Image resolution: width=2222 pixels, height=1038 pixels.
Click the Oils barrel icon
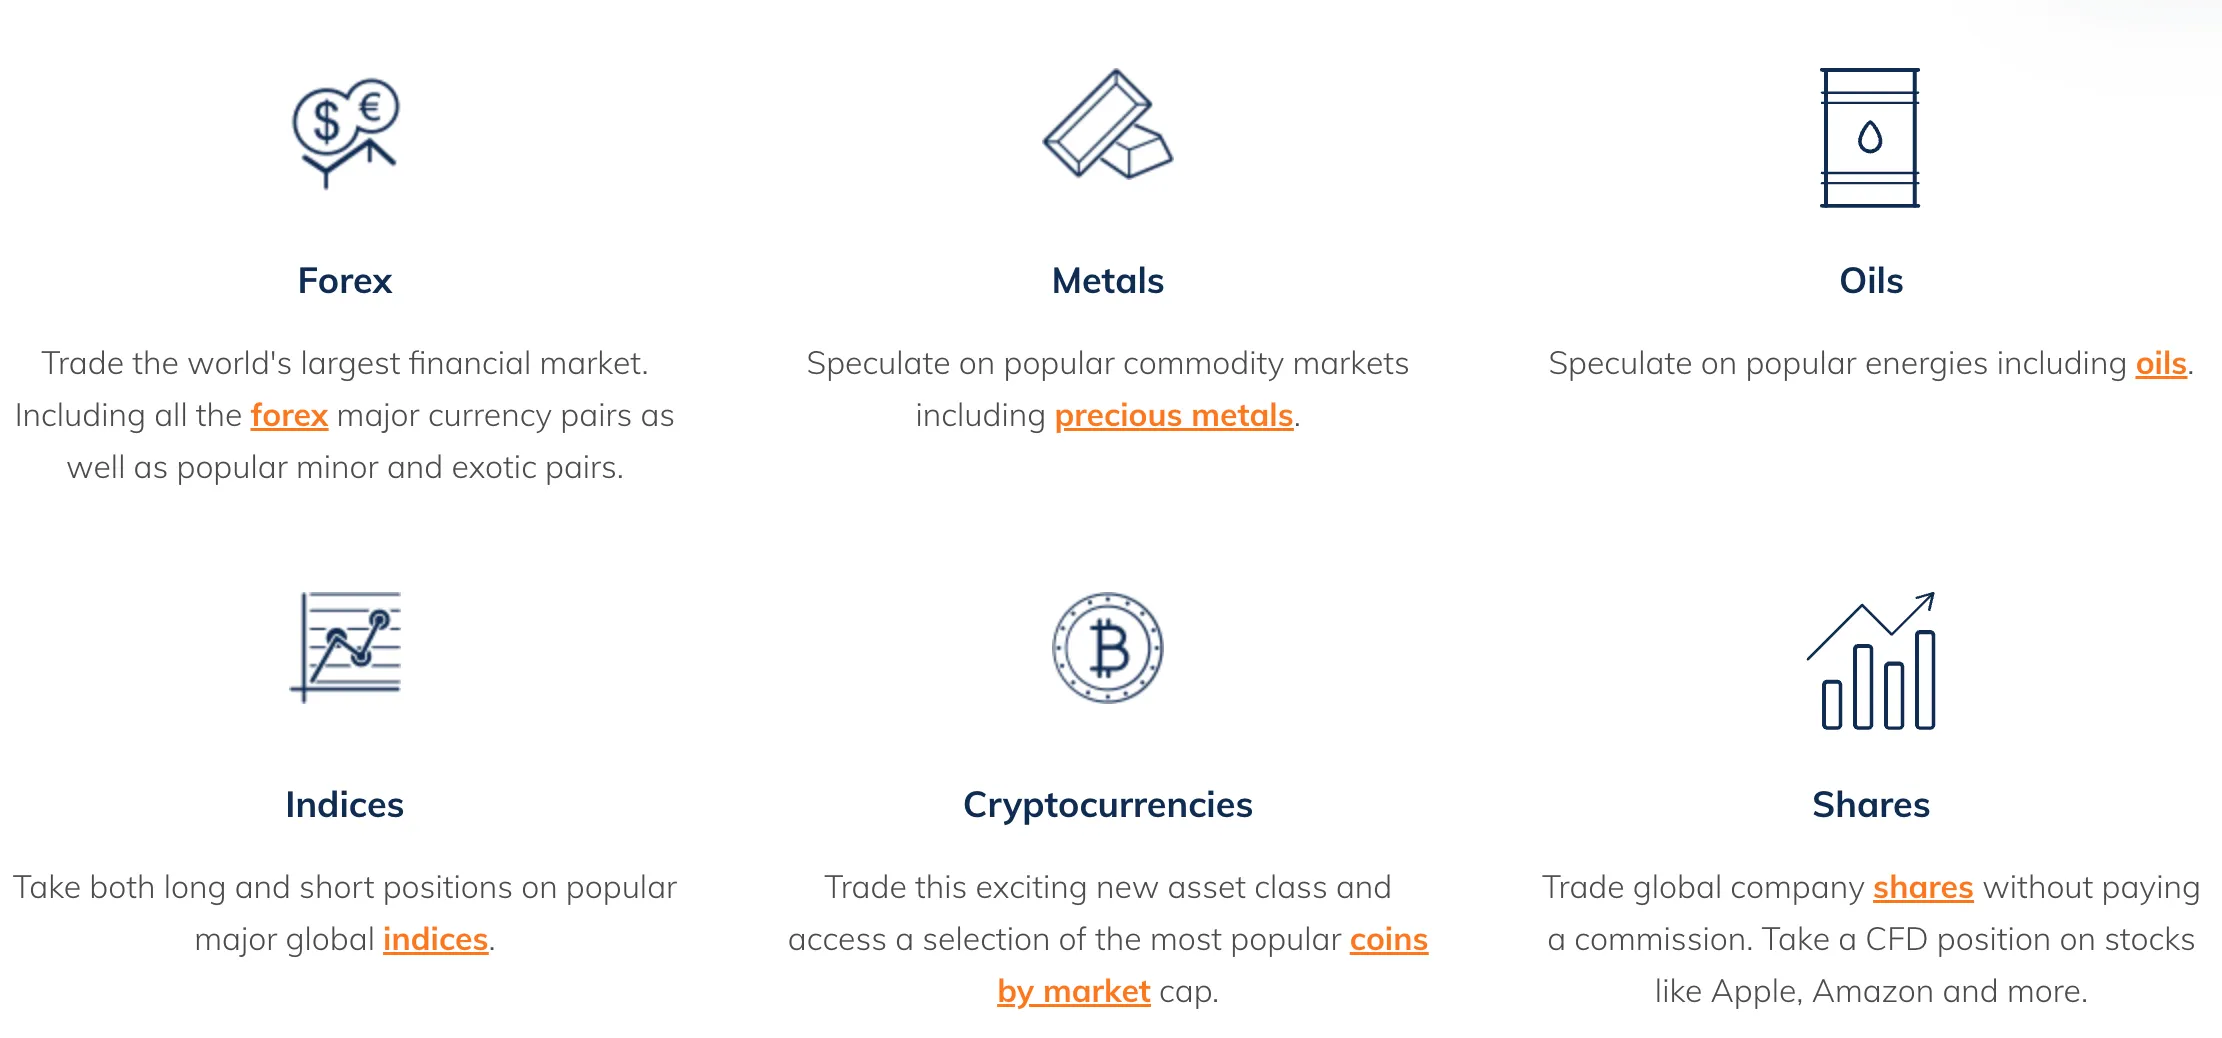pyautogui.click(x=1869, y=138)
